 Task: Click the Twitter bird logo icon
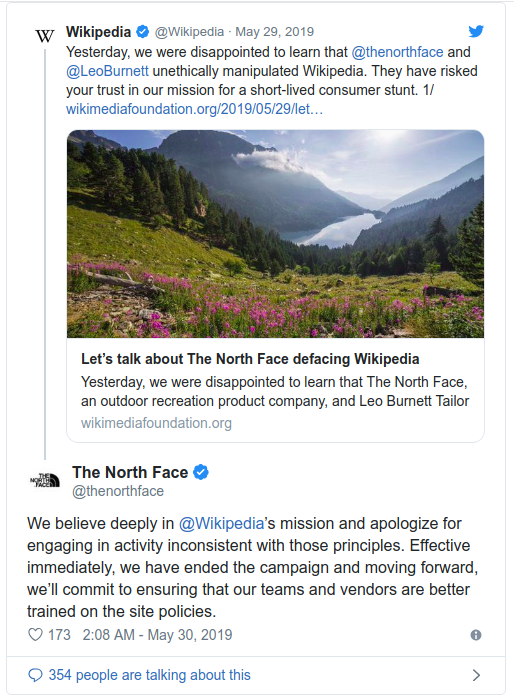476,32
